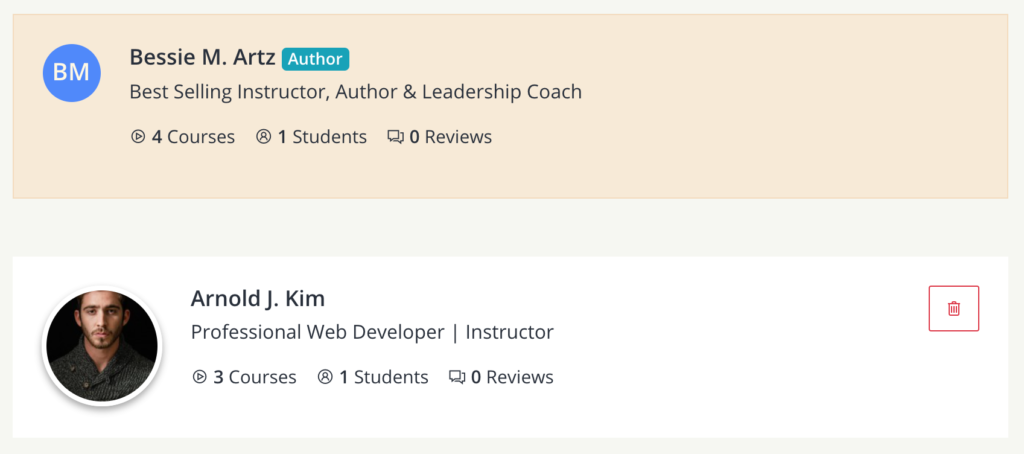Screen dimensions: 1024x454
Task: Click Bessie's "0 Reviews" text
Action: (x=450, y=137)
